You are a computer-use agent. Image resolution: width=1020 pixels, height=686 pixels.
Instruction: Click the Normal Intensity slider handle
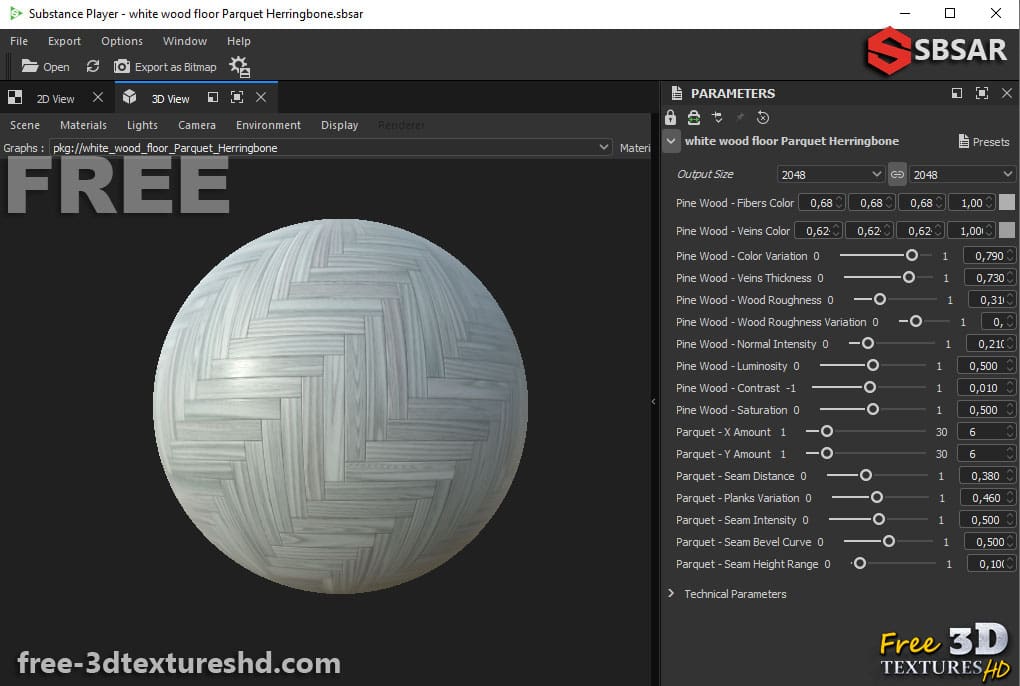point(867,343)
